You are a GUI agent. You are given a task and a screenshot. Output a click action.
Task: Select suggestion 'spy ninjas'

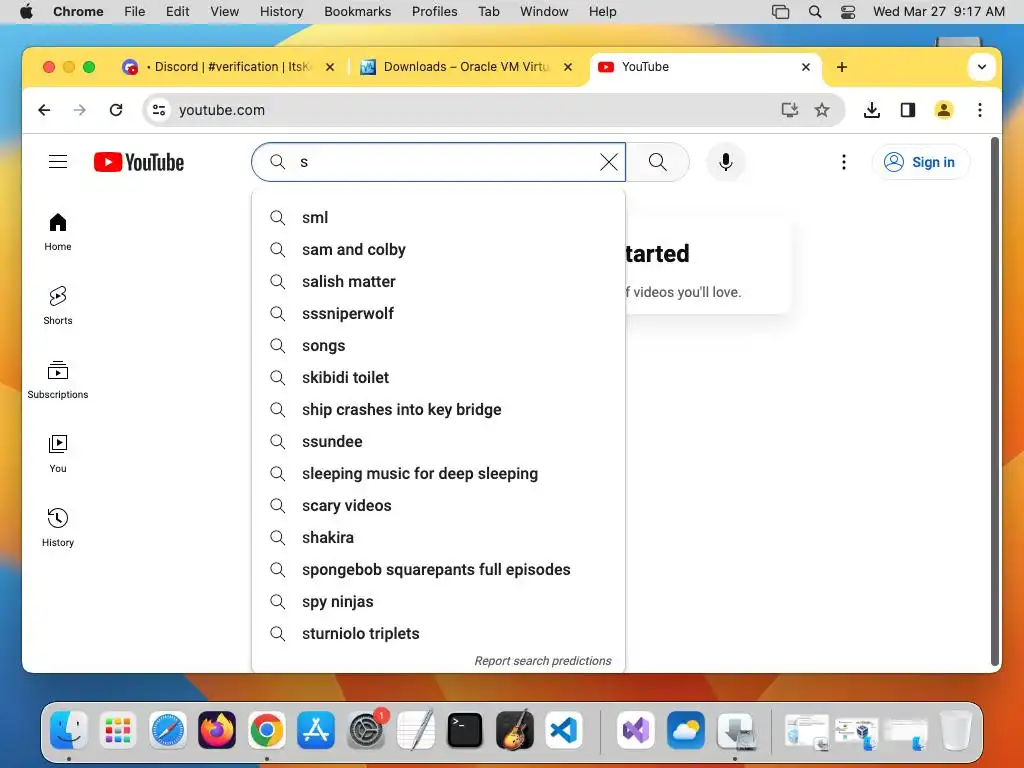tap(438, 601)
